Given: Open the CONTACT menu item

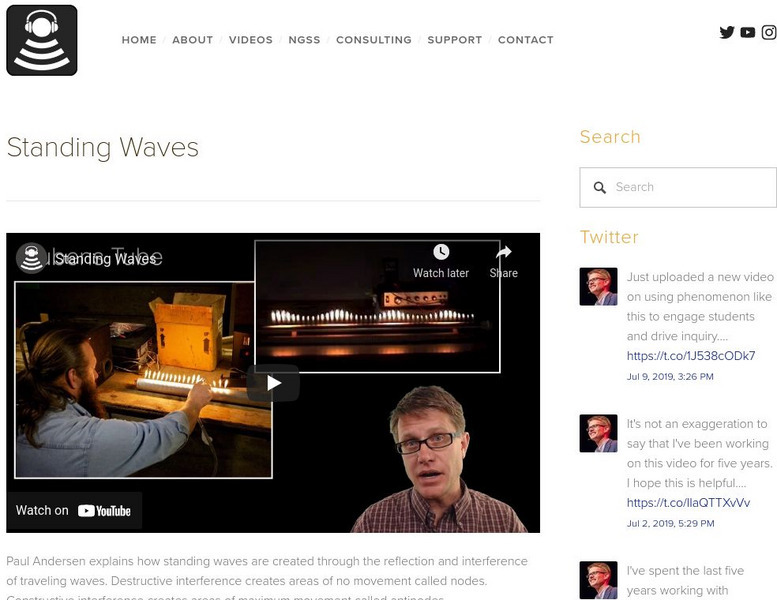Looking at the screenshot, I should pos(526,40).
